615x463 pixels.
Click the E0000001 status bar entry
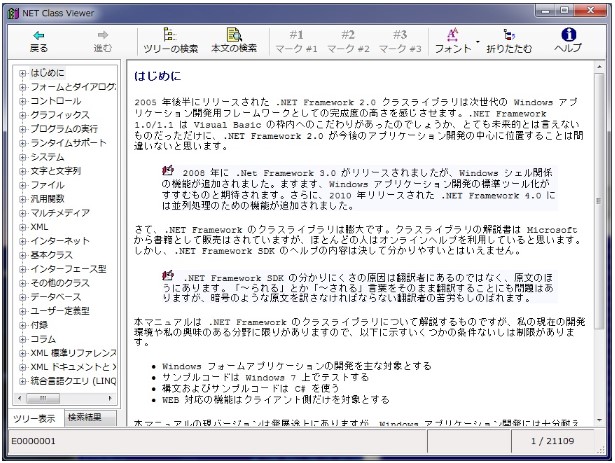[x=34, y=441]
